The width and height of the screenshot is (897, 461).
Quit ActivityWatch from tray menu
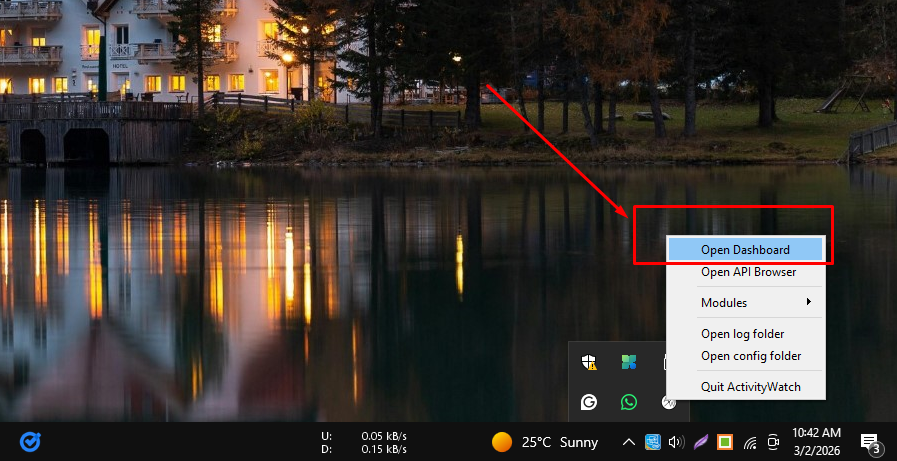coord(745,387)
